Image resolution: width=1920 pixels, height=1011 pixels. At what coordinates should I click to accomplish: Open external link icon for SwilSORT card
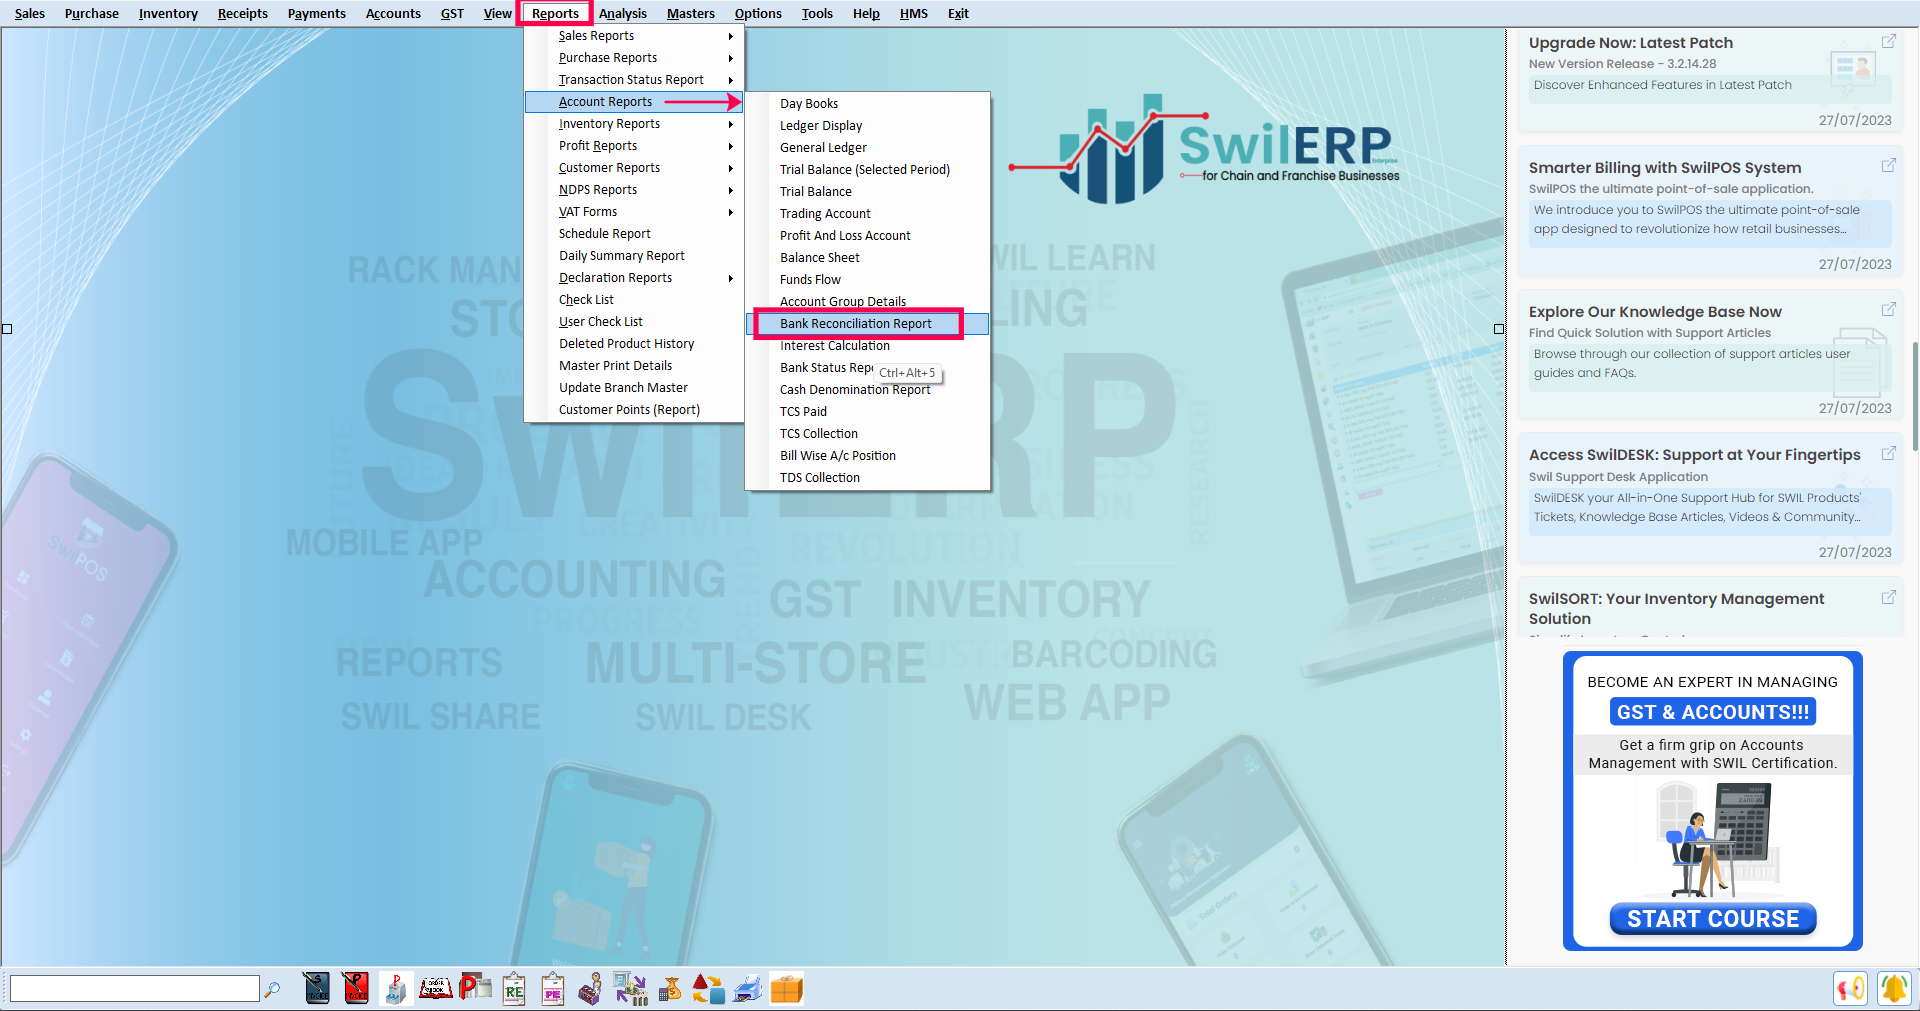pyautogui.click(x=1888, y=597)
